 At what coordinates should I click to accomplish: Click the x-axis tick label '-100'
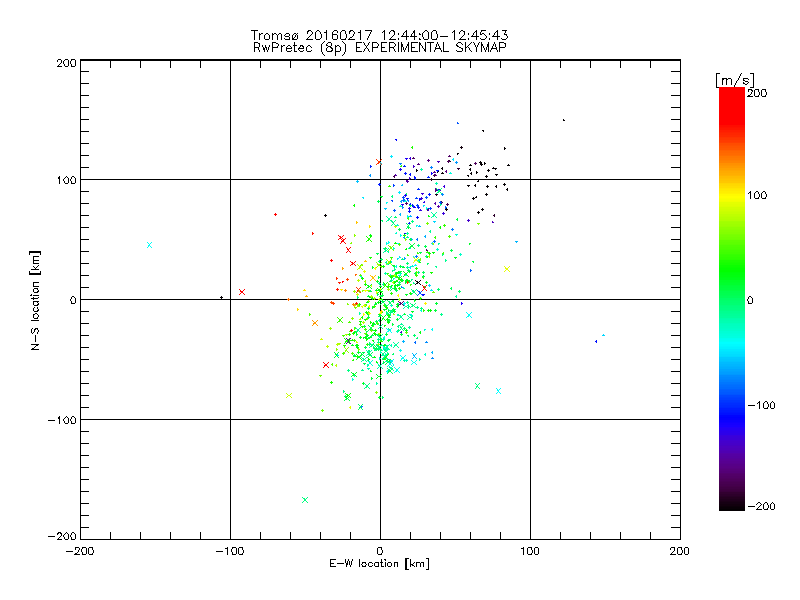coord(230,551)
